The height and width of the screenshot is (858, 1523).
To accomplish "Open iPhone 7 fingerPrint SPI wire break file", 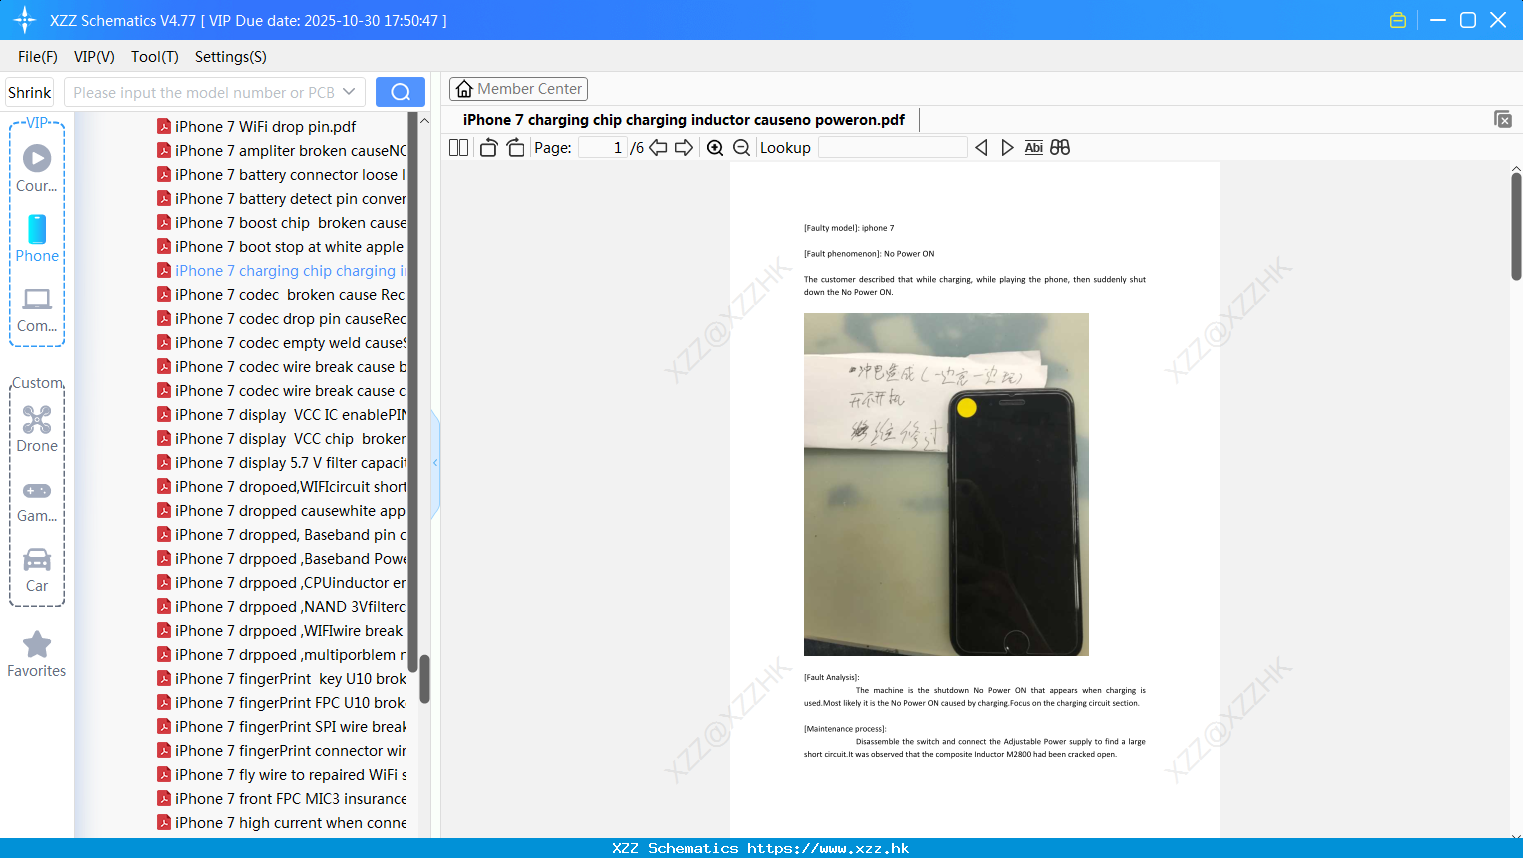I will tap(281, 727).
